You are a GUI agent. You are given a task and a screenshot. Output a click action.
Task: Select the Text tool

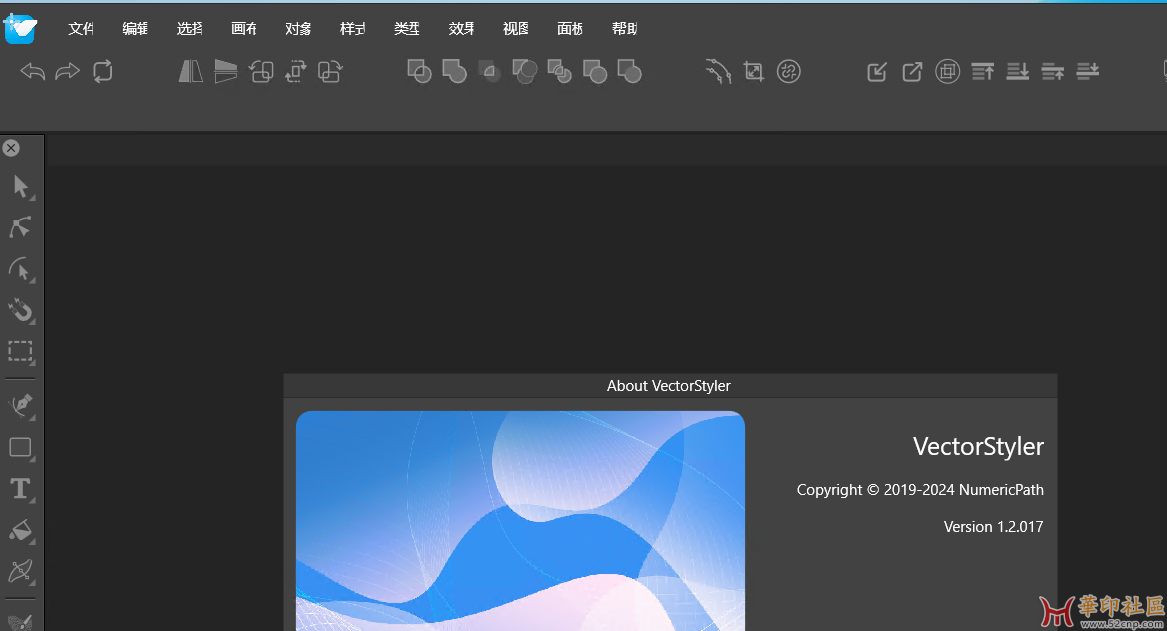(20, 489)
